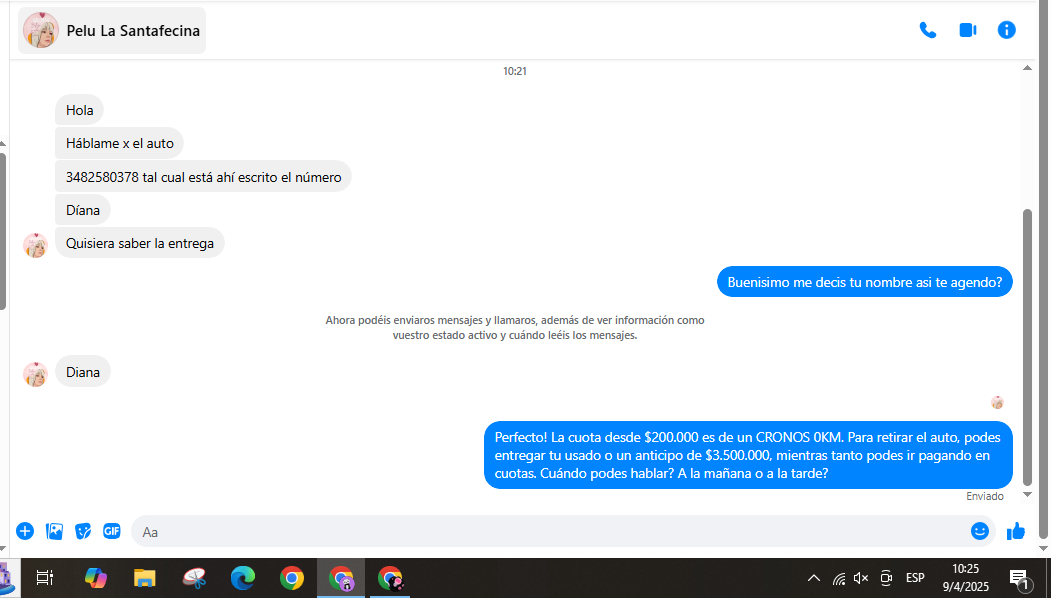The width and height of the screenshot is (1051, 598).
Task: Start a video call in Messenger
Action: coord(967,30)
